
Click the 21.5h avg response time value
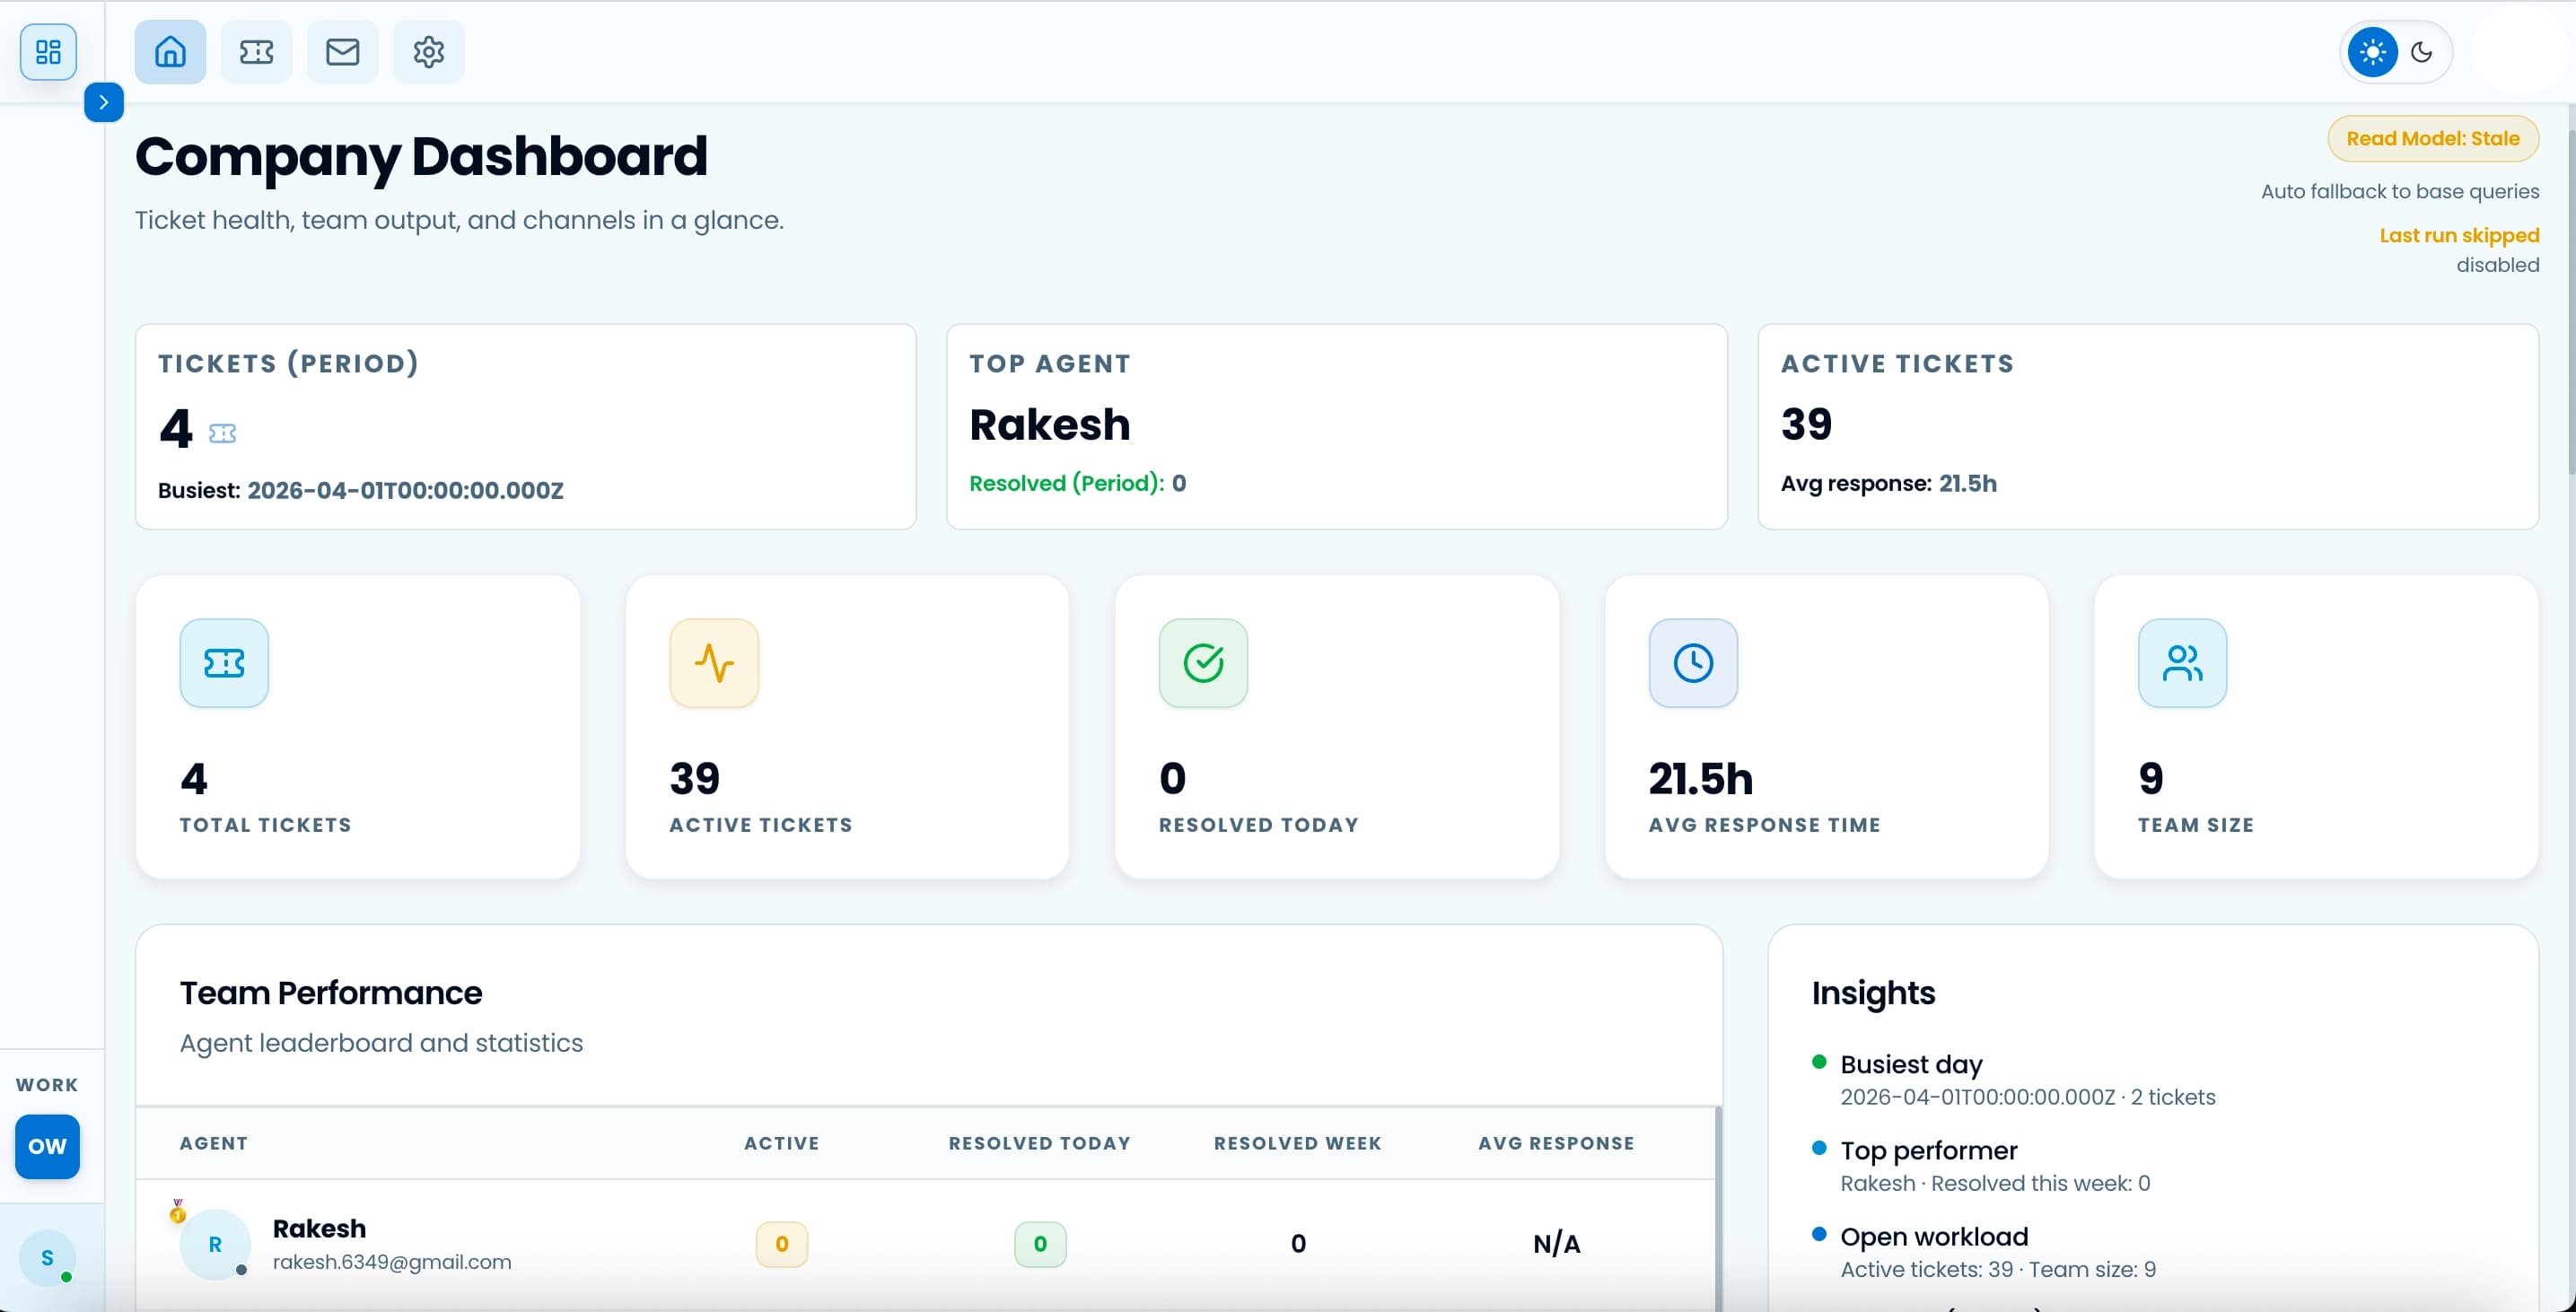click(1700, 778)
